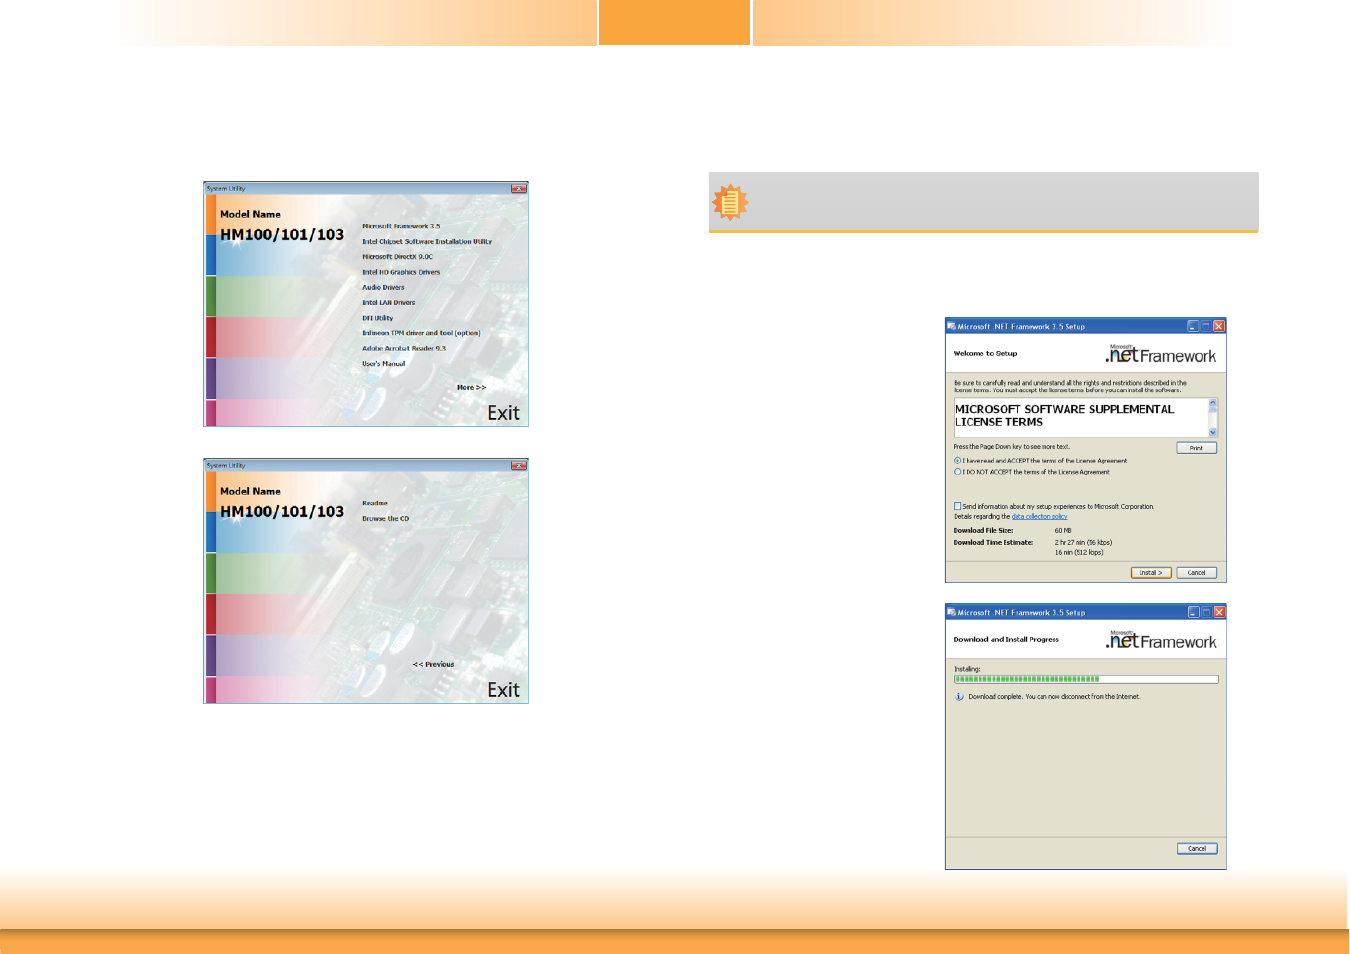The width and height of the screenshot is (1350, 954).
Task: Select 'I DO NOT ACCEPT' radio button
Action: point(958,472)
